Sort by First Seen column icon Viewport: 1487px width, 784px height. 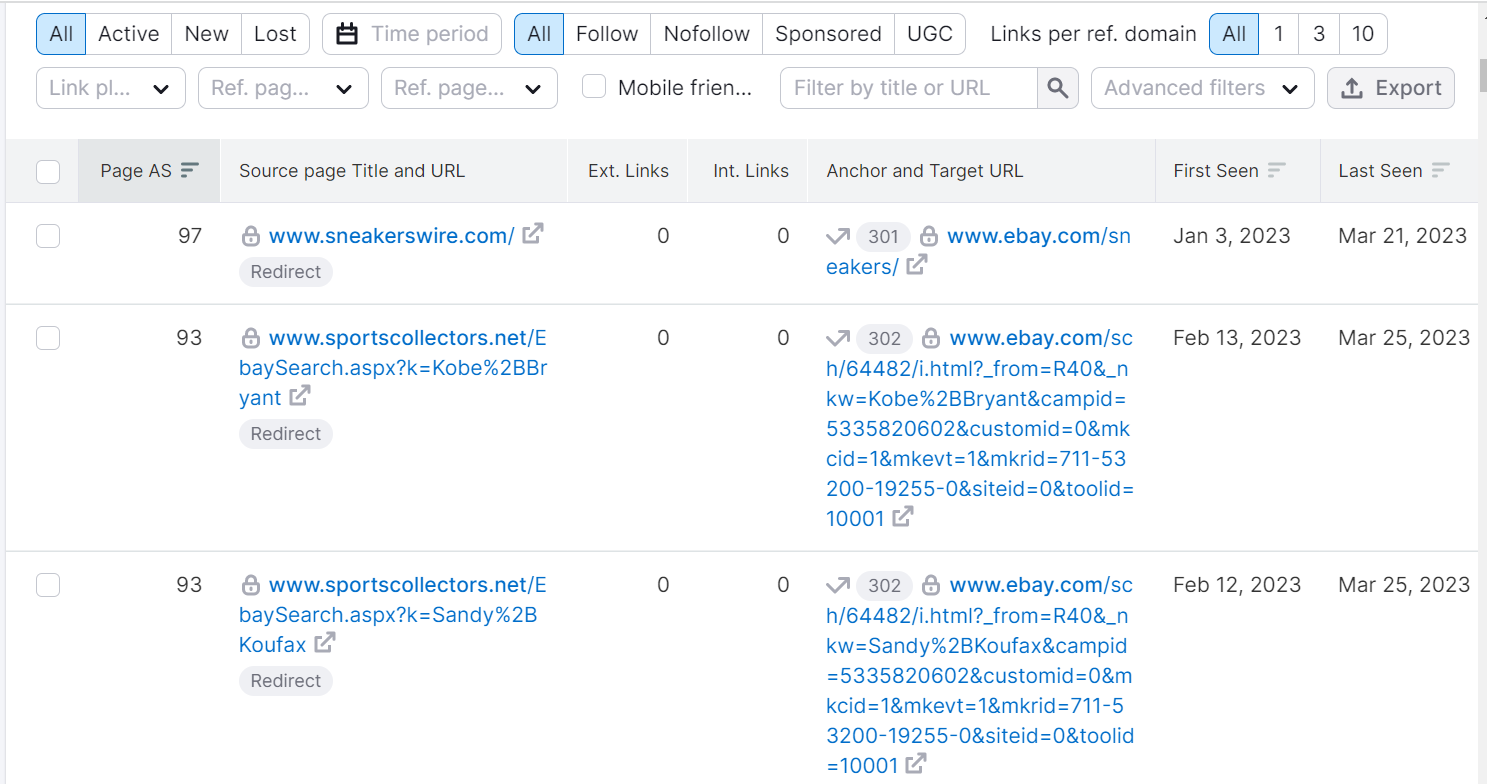point(1277,171)
